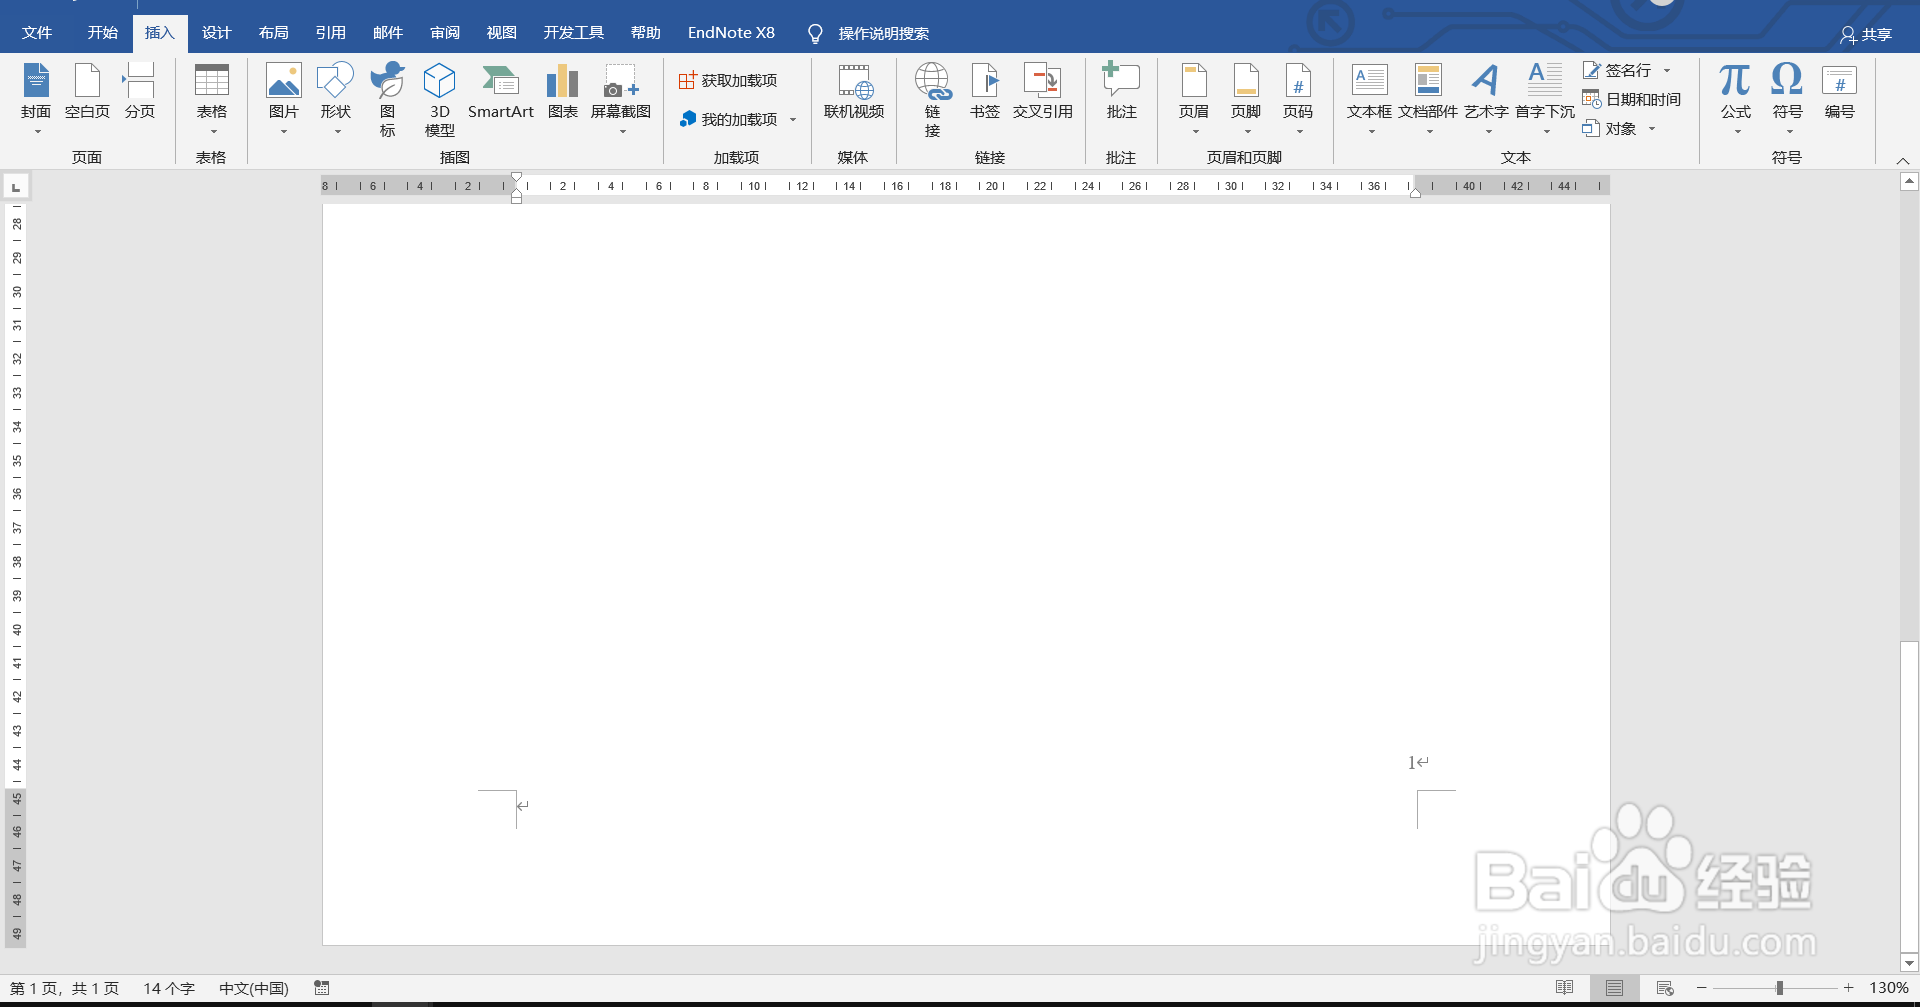
Task: Click Tell Me search (操作说明搜索)
Action: point(869,34)
